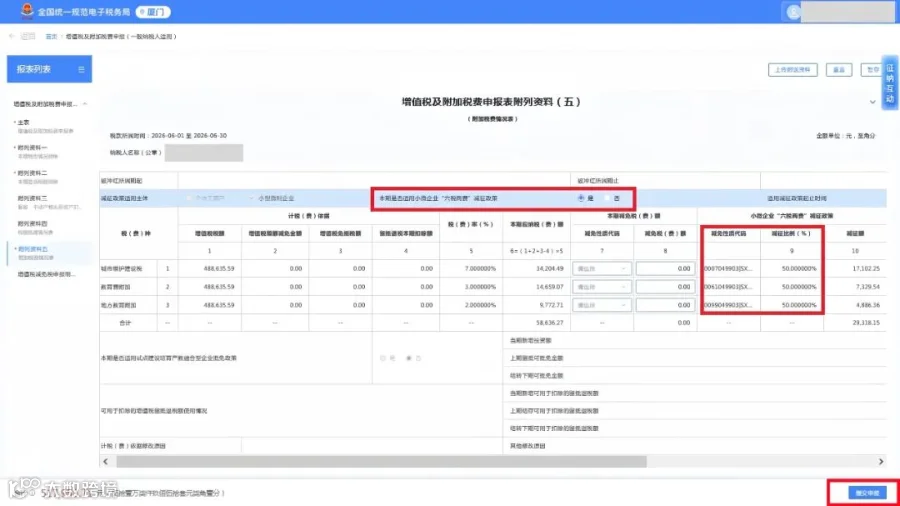The image size is (900, 506).
Task: Click code cell starting 0061049903
Action: tap(728, 287)
